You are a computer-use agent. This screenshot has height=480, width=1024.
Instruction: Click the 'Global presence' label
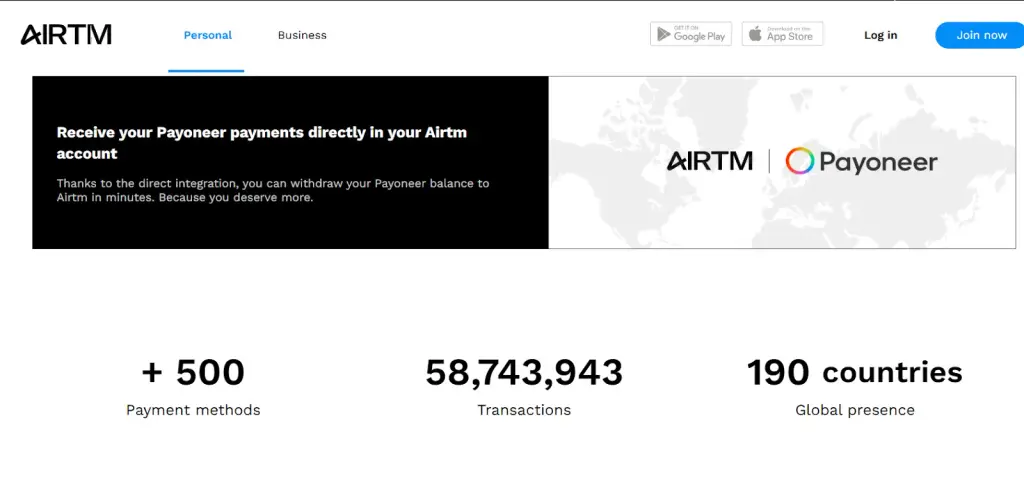(855, 410)
